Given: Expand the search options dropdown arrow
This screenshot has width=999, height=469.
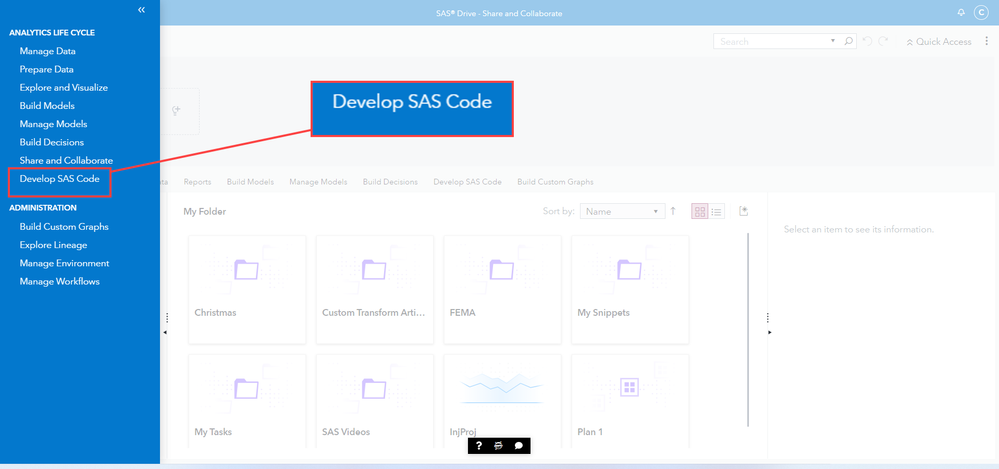Looking at the screenshot, I should point(833,41).
